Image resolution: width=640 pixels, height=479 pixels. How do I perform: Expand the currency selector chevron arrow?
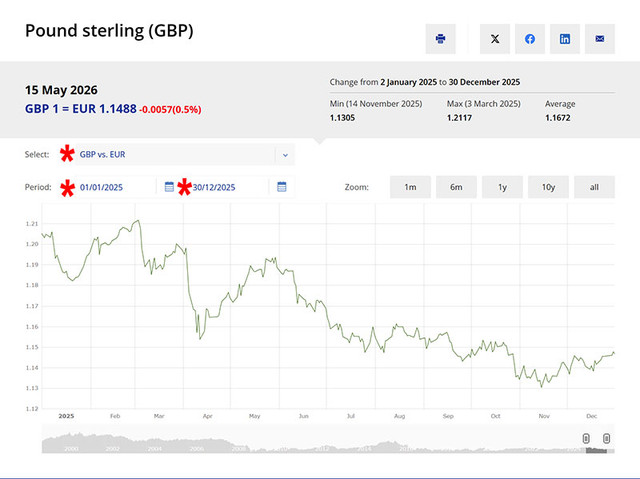click(x=285, y=155)
